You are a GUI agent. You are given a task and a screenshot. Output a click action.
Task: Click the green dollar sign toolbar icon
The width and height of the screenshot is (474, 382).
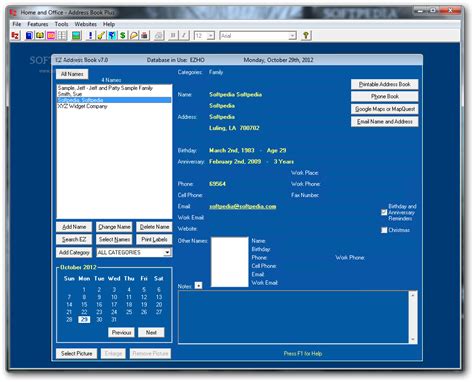point(123,35)
